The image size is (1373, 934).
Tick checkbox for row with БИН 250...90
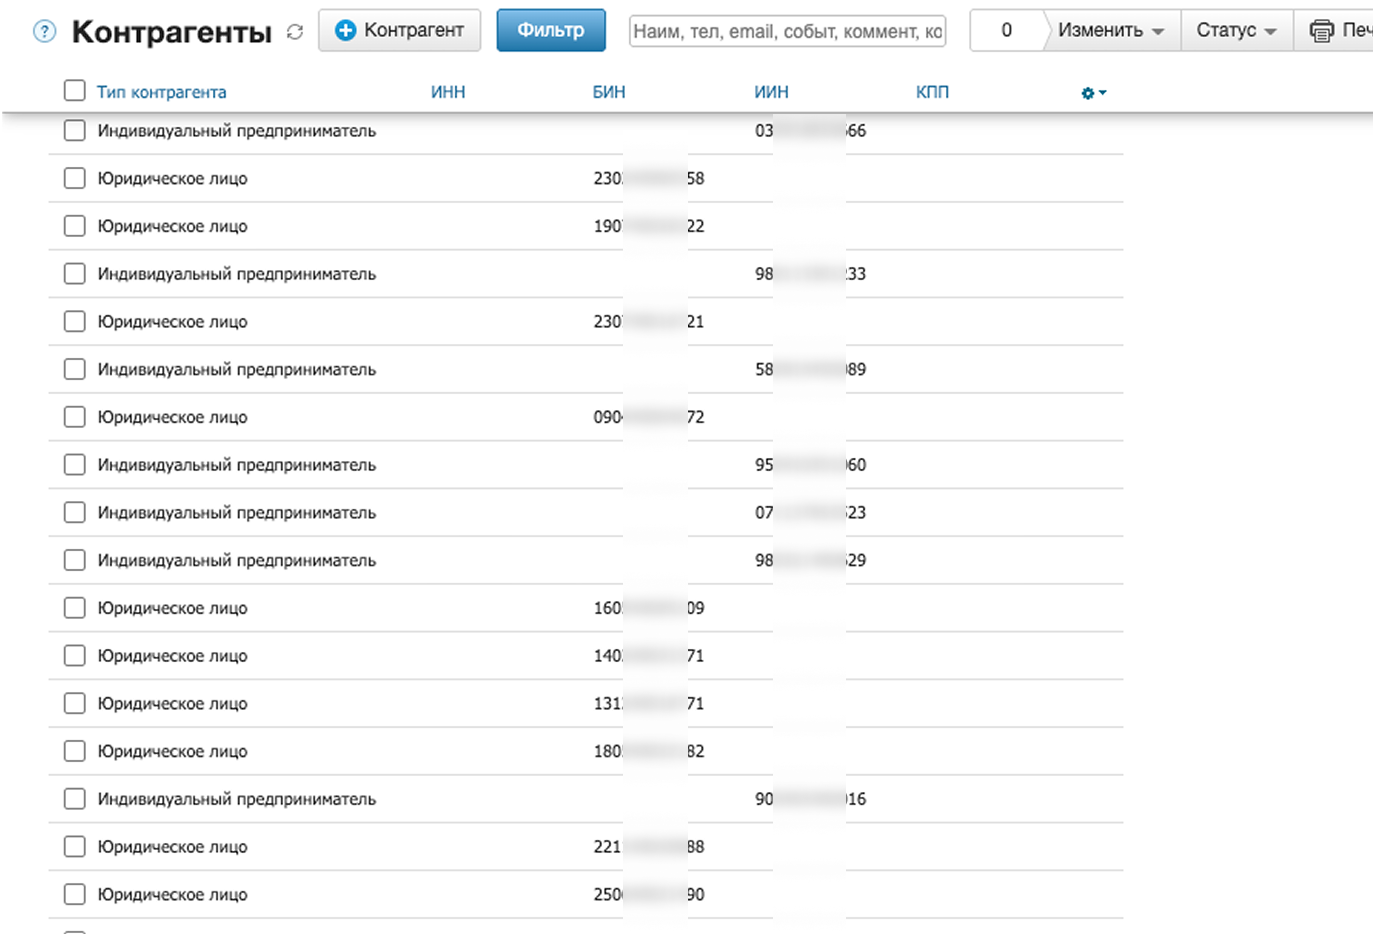coord(75,895)
